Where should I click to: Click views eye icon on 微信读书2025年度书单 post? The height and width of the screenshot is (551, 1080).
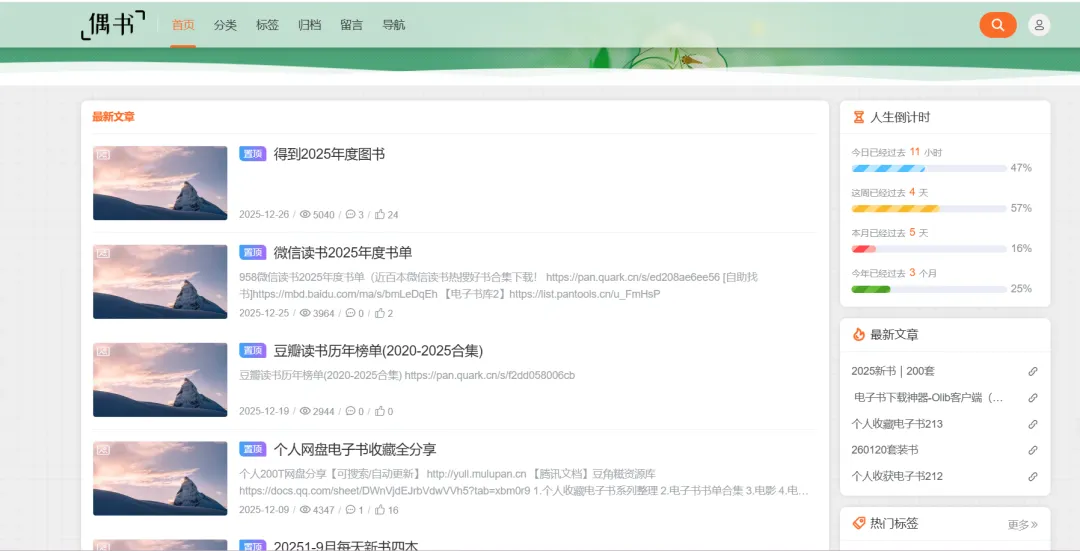(305, 313)
